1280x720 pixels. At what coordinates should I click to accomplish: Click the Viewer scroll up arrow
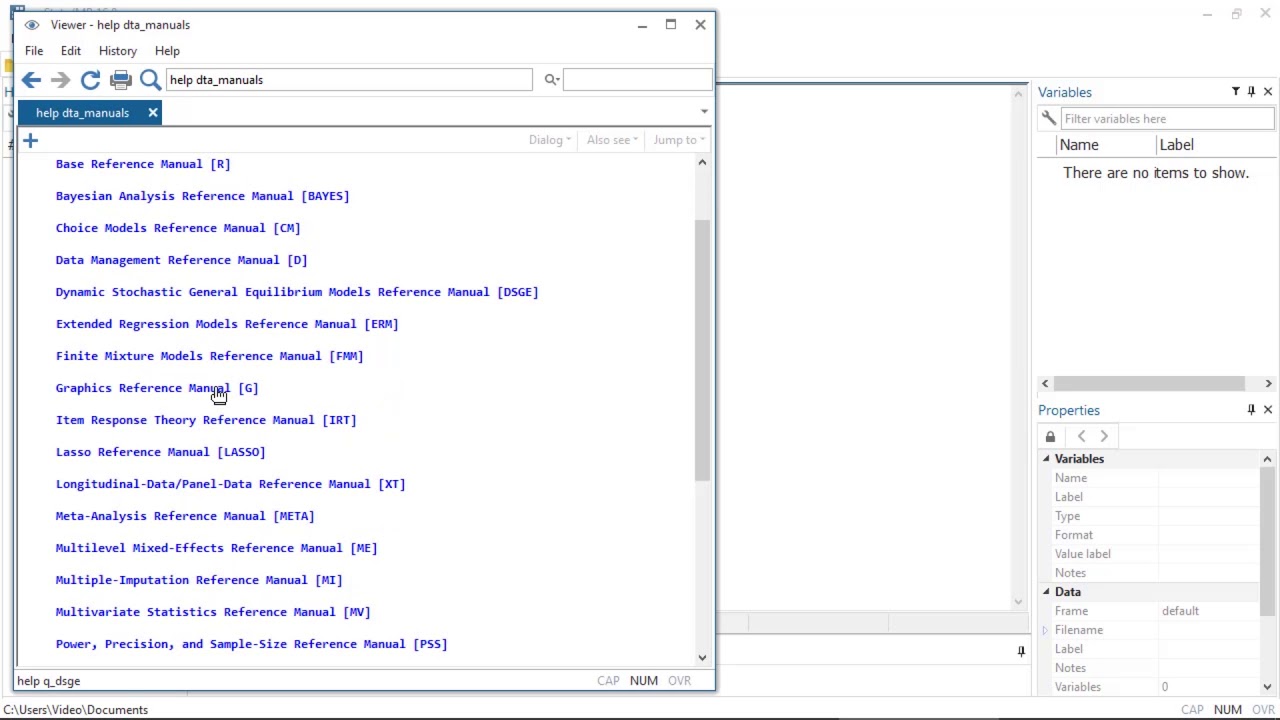click(702, 162)
